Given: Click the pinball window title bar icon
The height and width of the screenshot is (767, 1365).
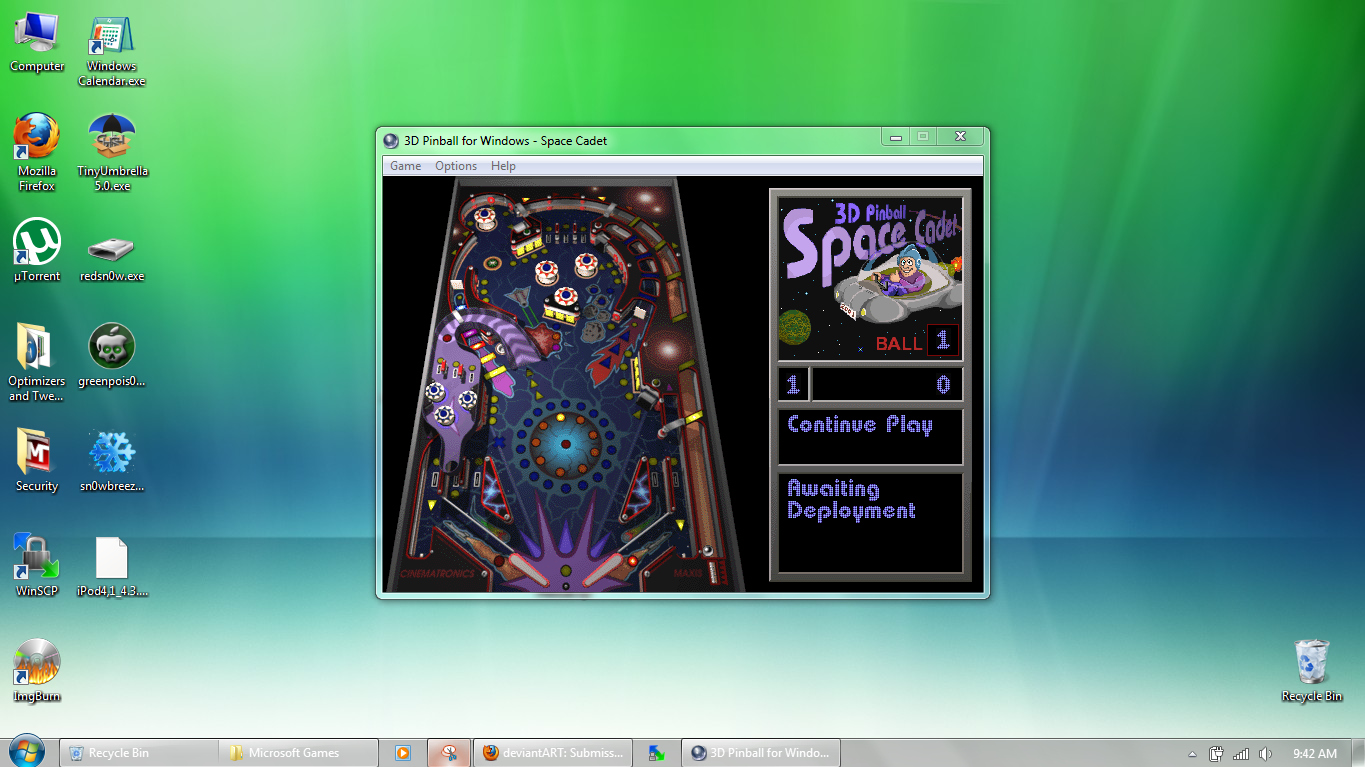Looking at the screenshot, I should click(391, 140).
